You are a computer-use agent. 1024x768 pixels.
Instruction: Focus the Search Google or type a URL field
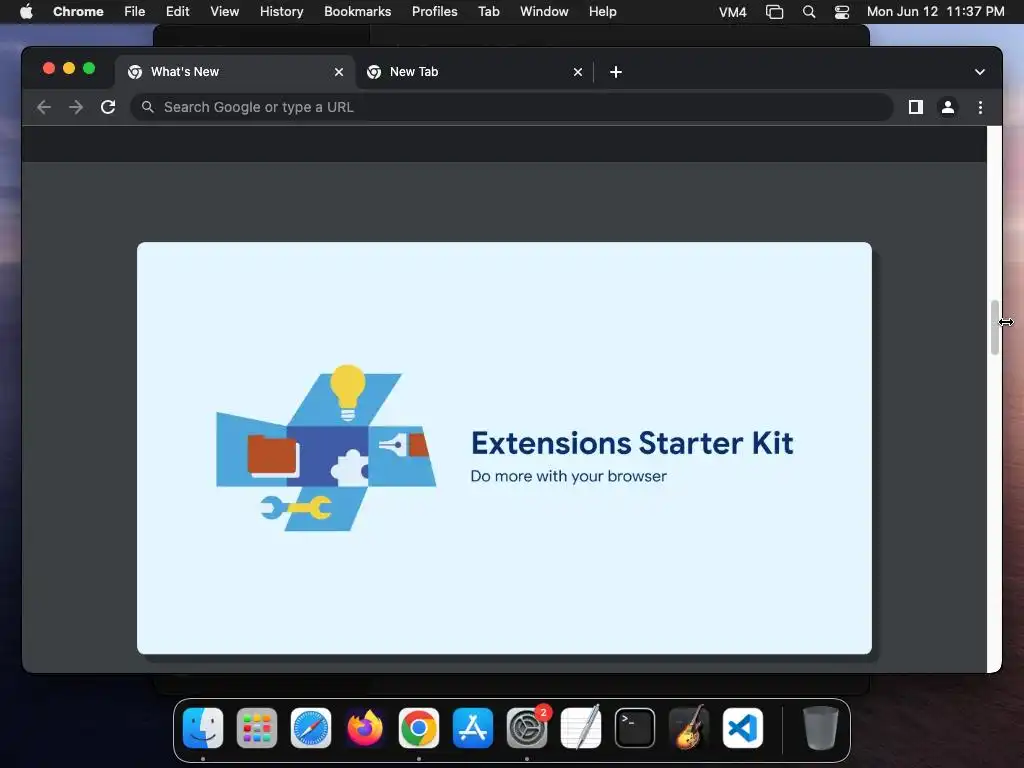(x=511, y=107)
